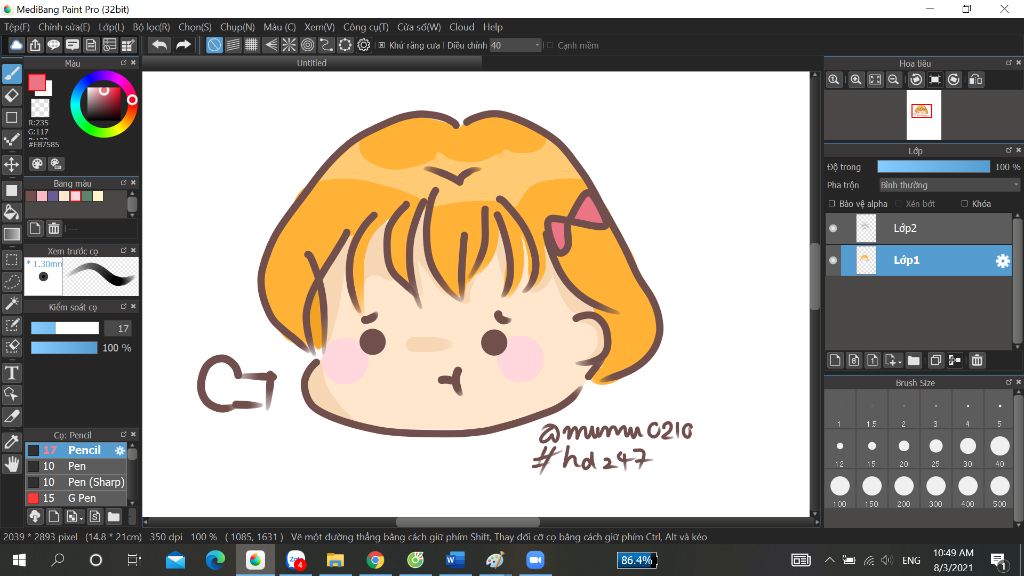The width and height of the screenshot is (1024, 576).
Task: Open the Cloud menu
Action: click(462, 27)
